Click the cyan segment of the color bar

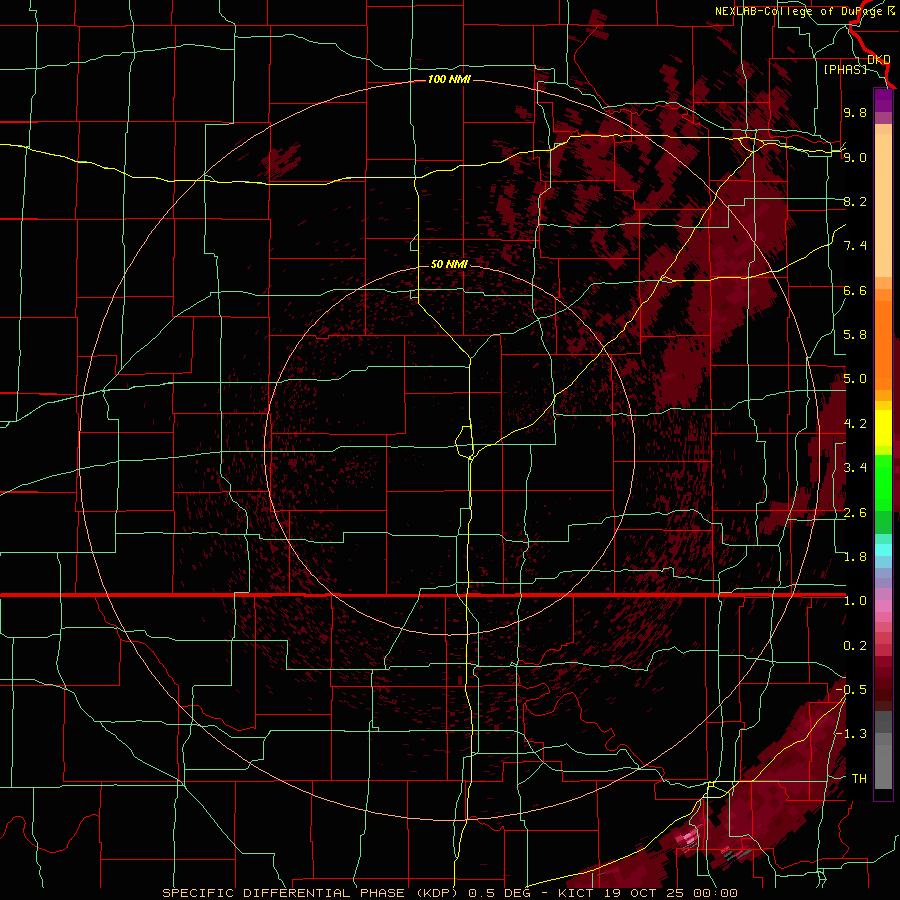(x=883, y=550)
